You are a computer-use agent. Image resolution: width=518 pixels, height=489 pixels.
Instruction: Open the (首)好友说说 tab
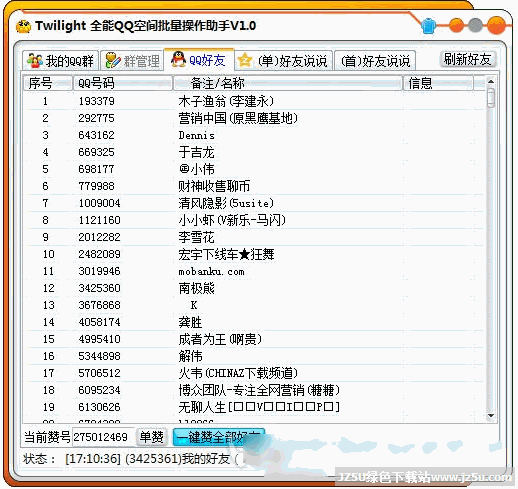coord(375,61)
